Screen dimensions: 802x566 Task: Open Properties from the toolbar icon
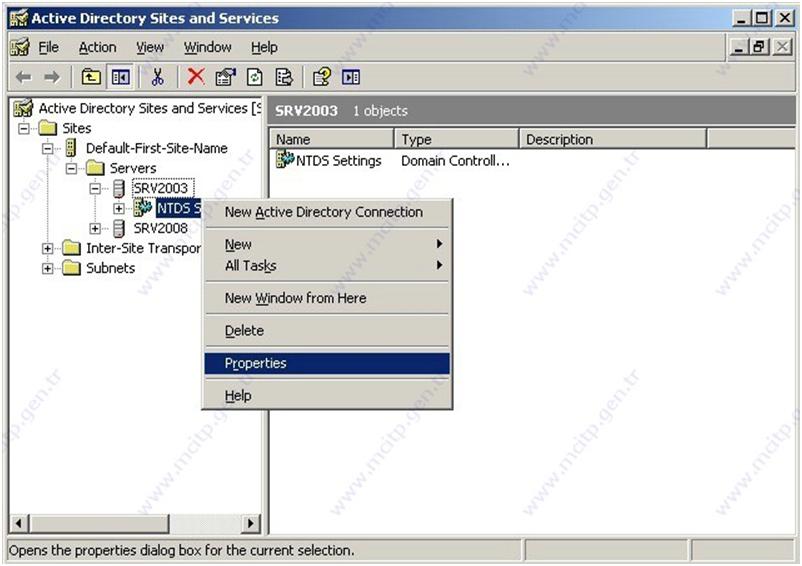point(226,77)
